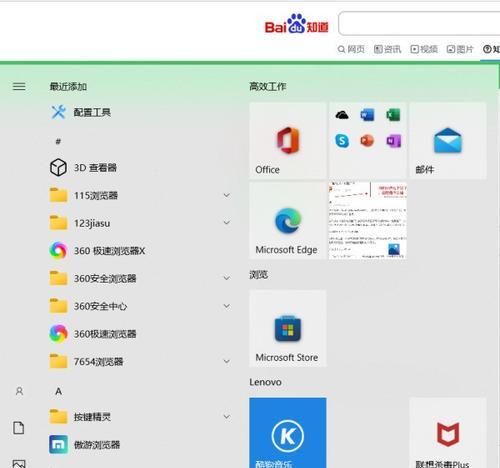
Task: Open the user account icon
Action: point(19,391)
